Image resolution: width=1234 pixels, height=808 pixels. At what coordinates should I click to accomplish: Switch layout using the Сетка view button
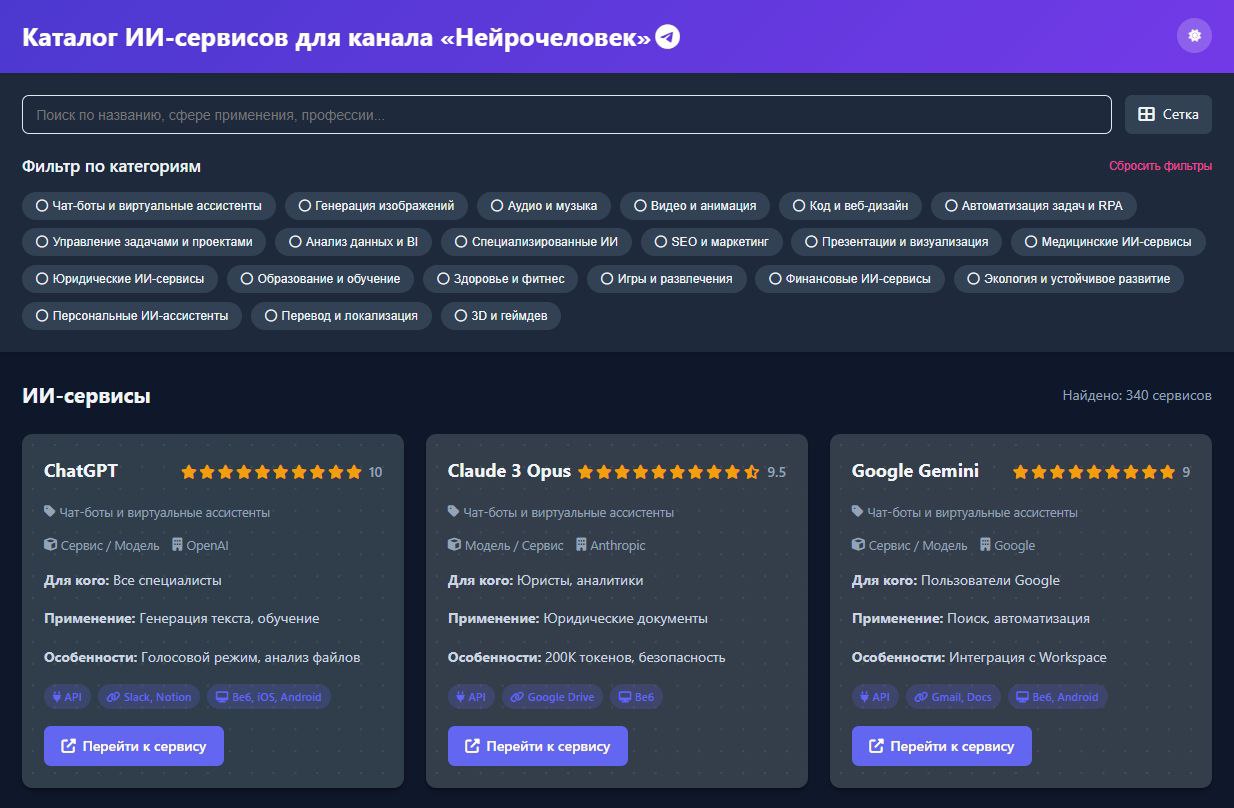point(1168,114)
